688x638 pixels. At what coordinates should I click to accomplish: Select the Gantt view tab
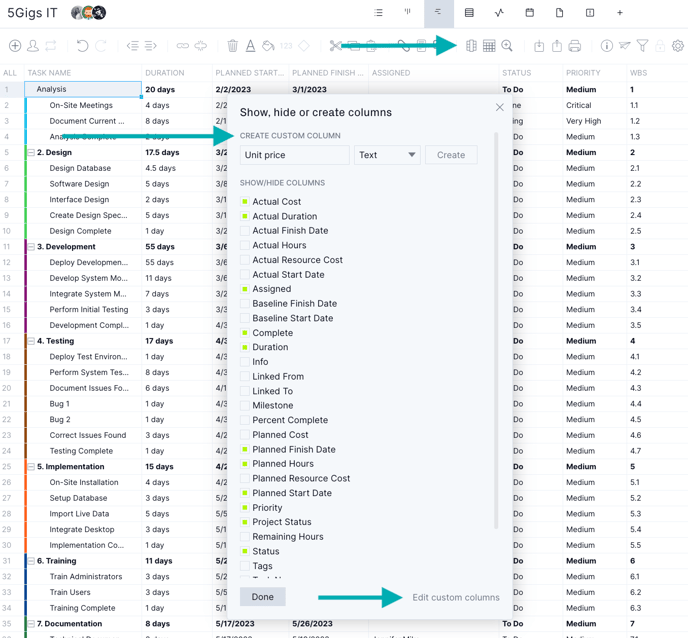point(438,13)
